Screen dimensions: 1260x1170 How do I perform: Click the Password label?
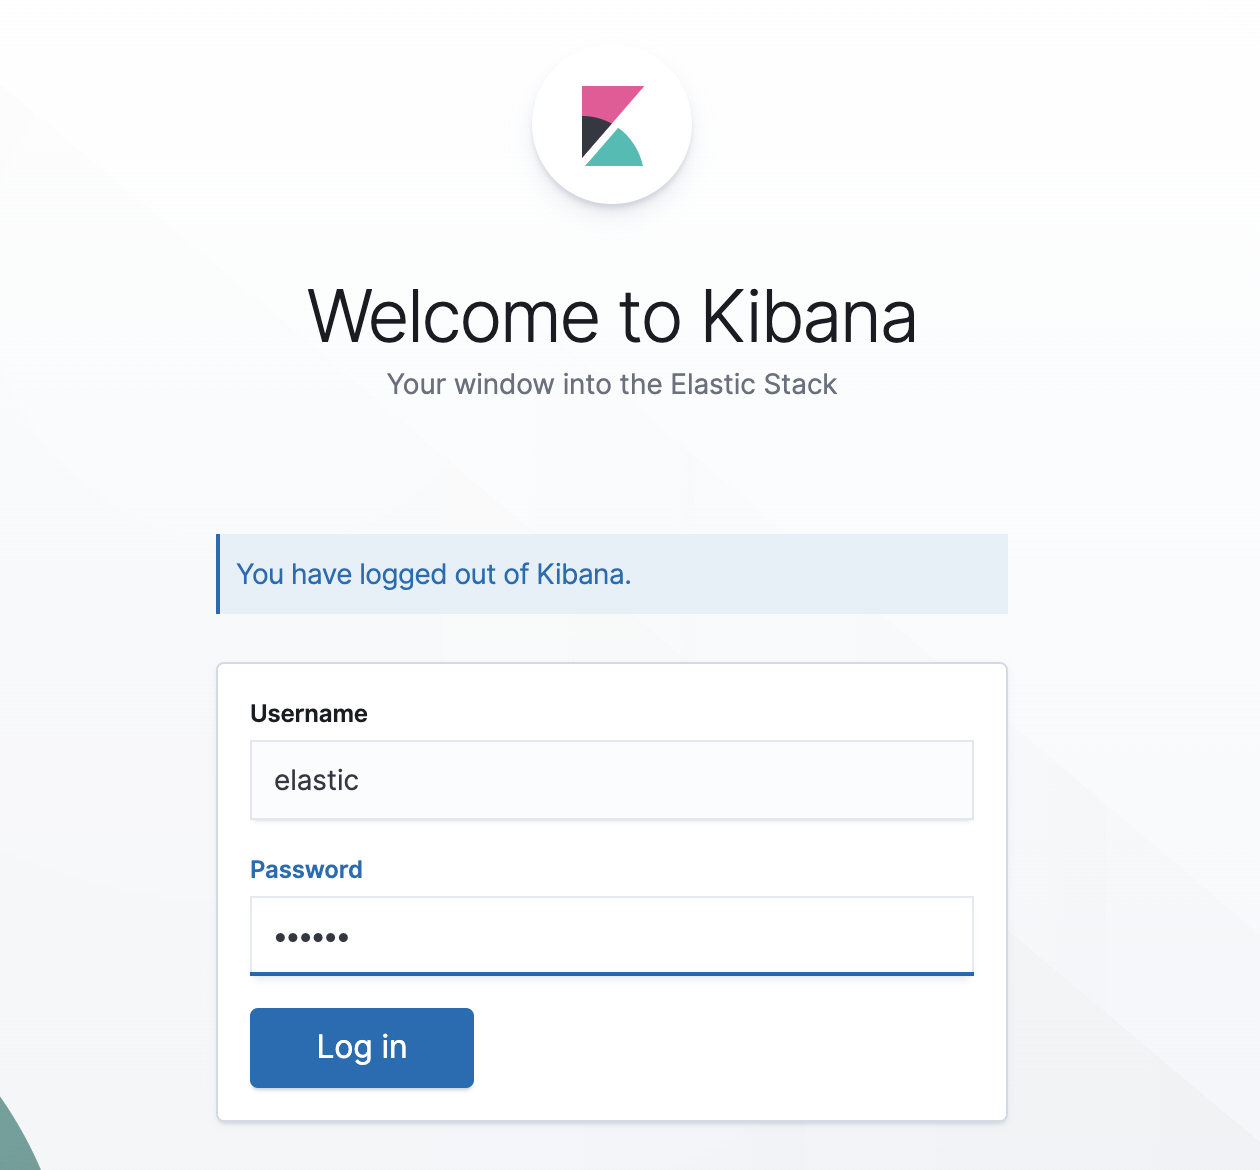tap(306, 870)
